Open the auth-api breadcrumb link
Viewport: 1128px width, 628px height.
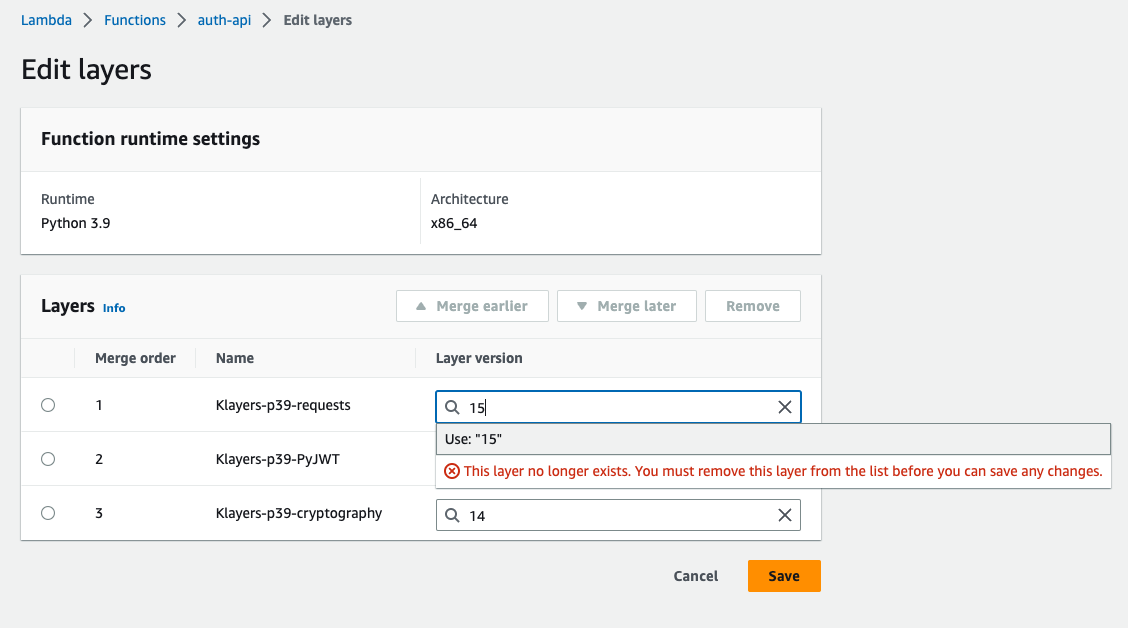[222, 20]
